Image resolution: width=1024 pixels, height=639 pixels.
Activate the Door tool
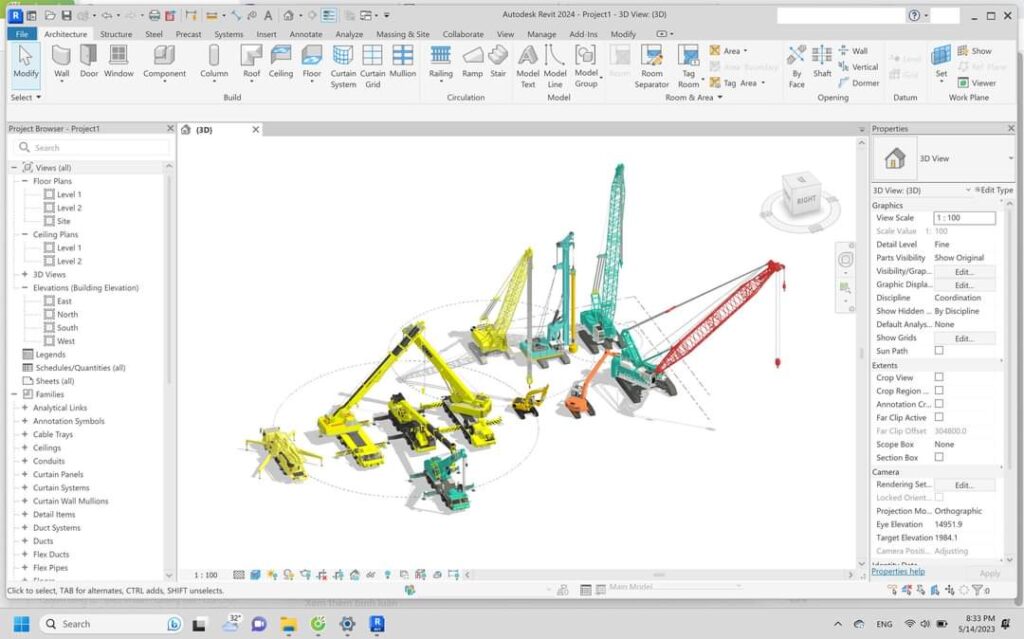(90, 62)
